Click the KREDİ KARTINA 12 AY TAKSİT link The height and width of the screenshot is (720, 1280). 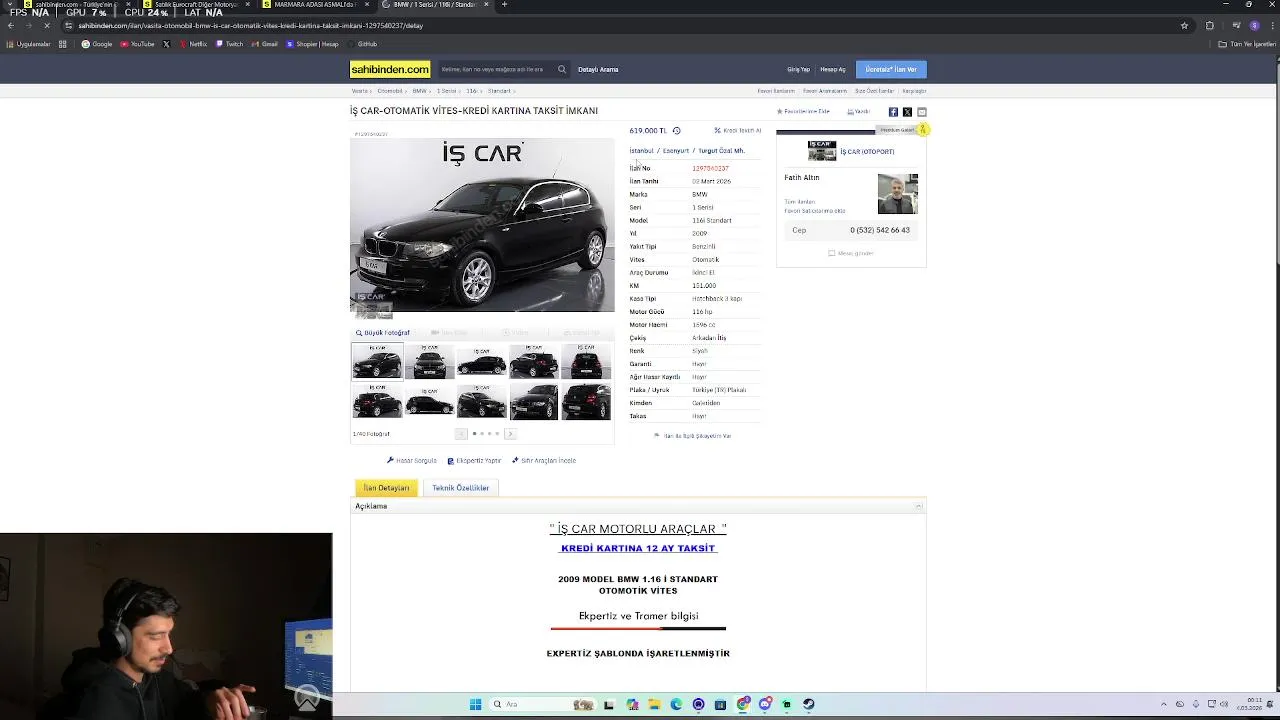click(638, 548)
